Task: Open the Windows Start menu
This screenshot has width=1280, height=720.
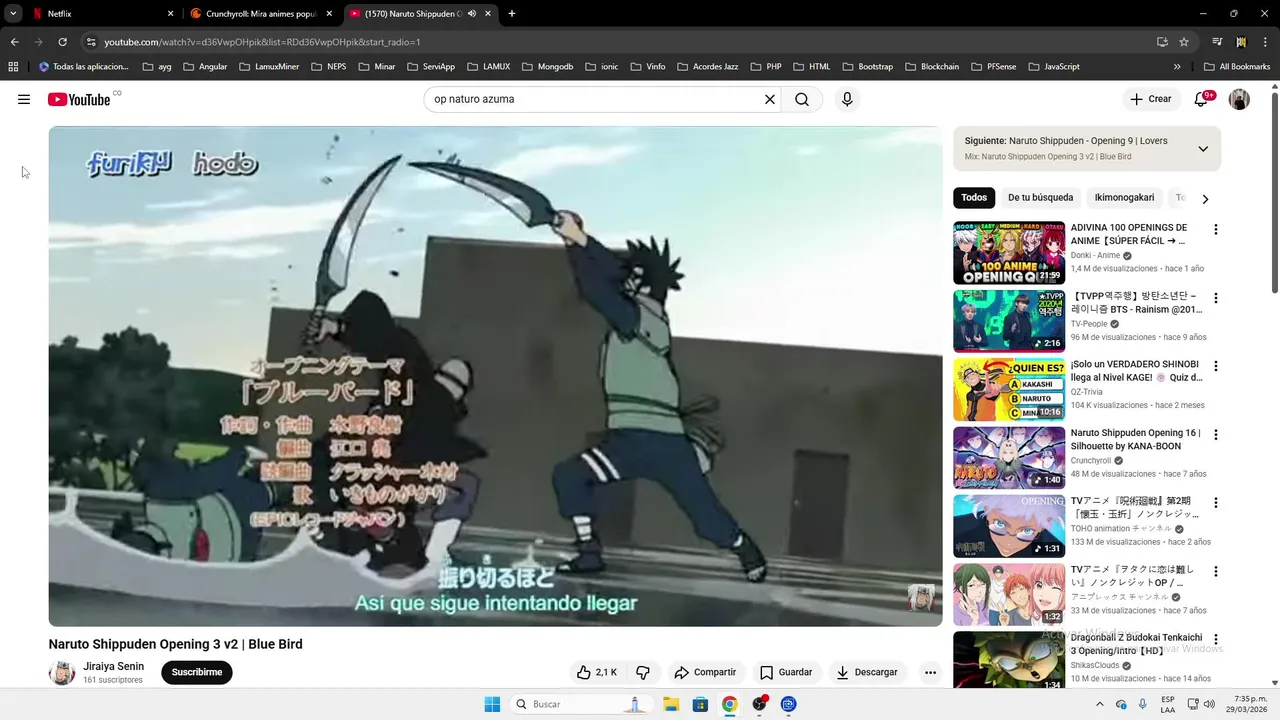Action: coord(492,704)
